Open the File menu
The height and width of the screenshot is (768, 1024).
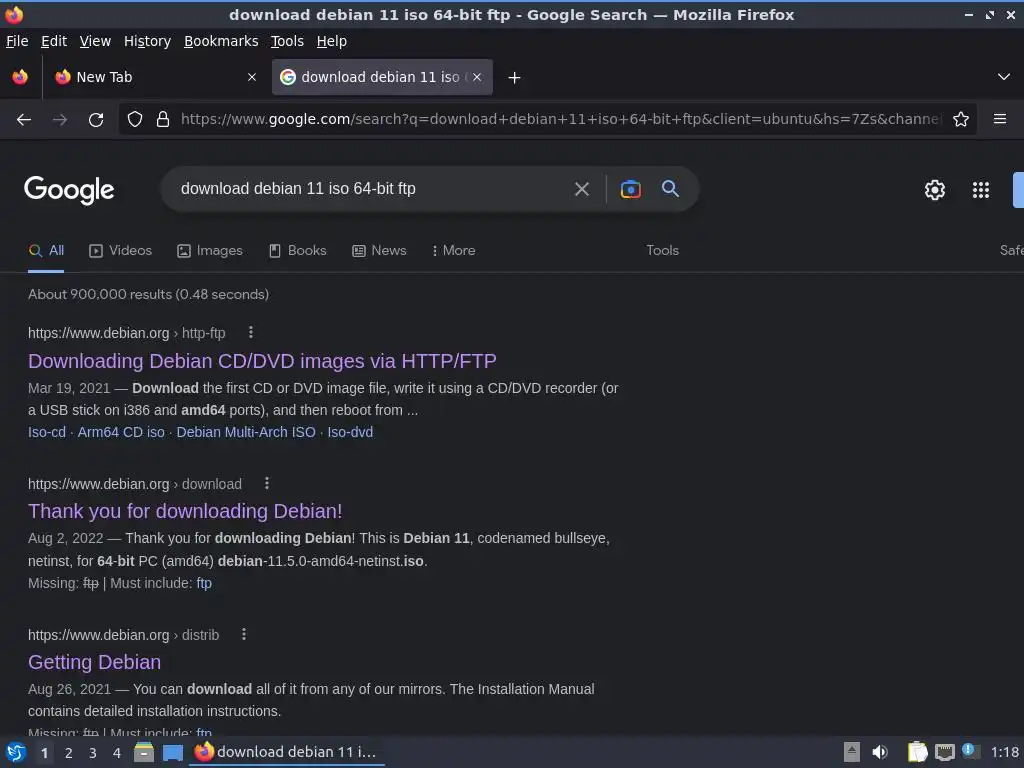pyautogui.click(x=17, y=41)
